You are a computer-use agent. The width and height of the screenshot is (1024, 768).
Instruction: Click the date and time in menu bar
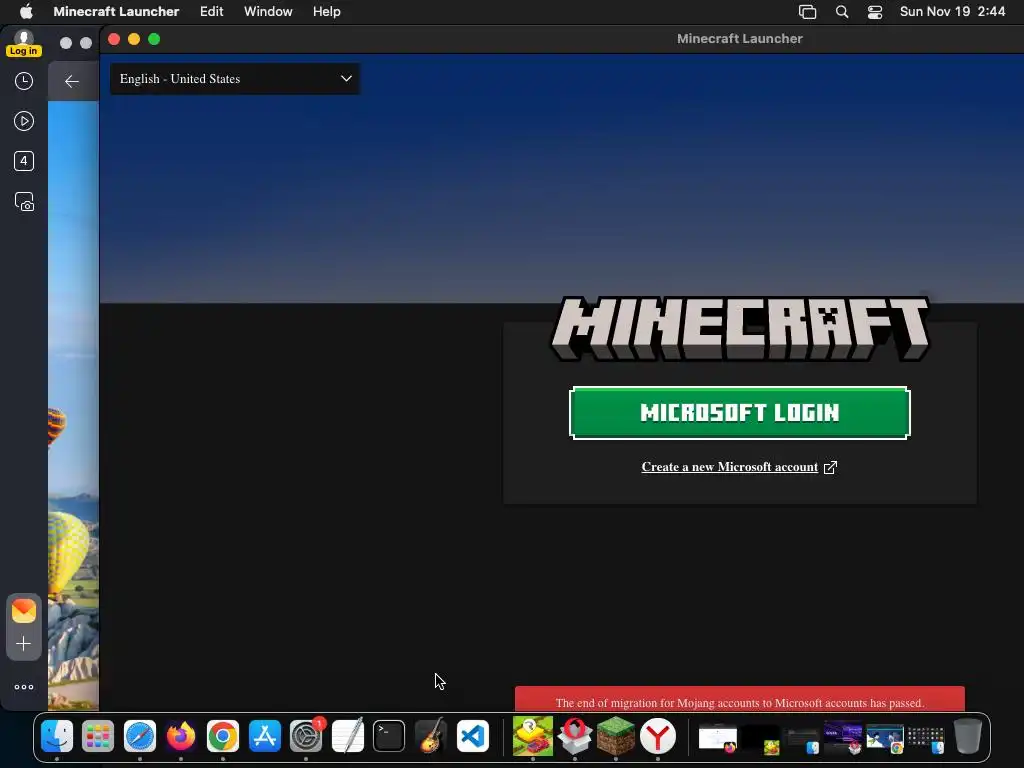[952, 11]
